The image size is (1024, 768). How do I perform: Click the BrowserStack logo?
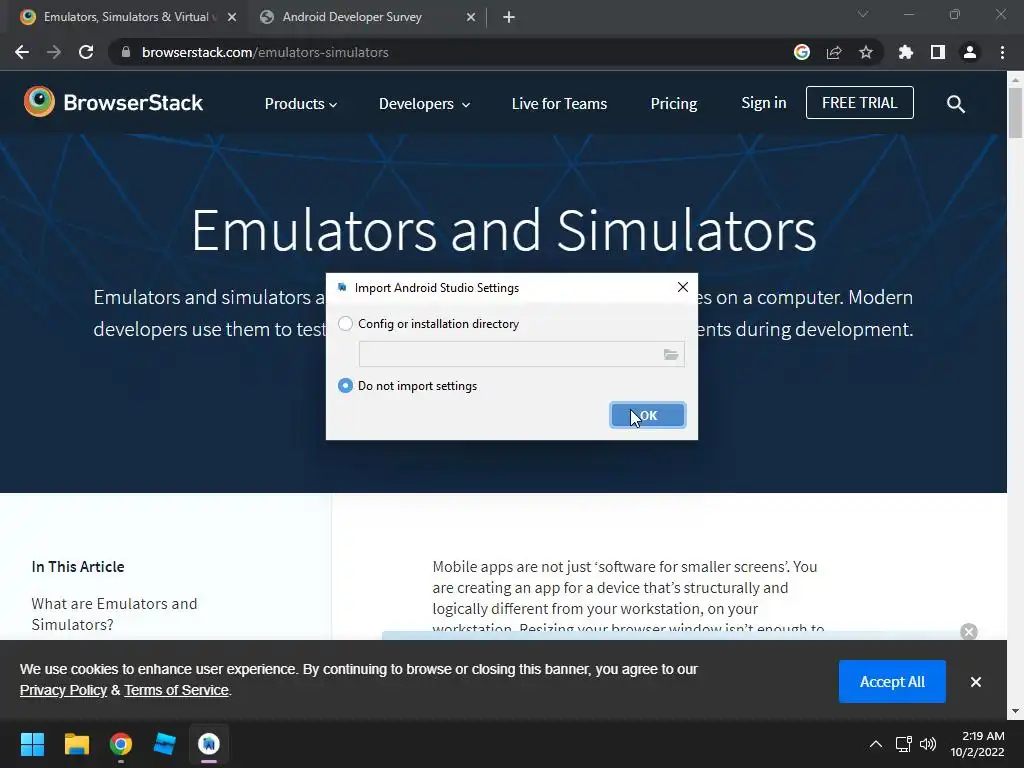point(114,103)
